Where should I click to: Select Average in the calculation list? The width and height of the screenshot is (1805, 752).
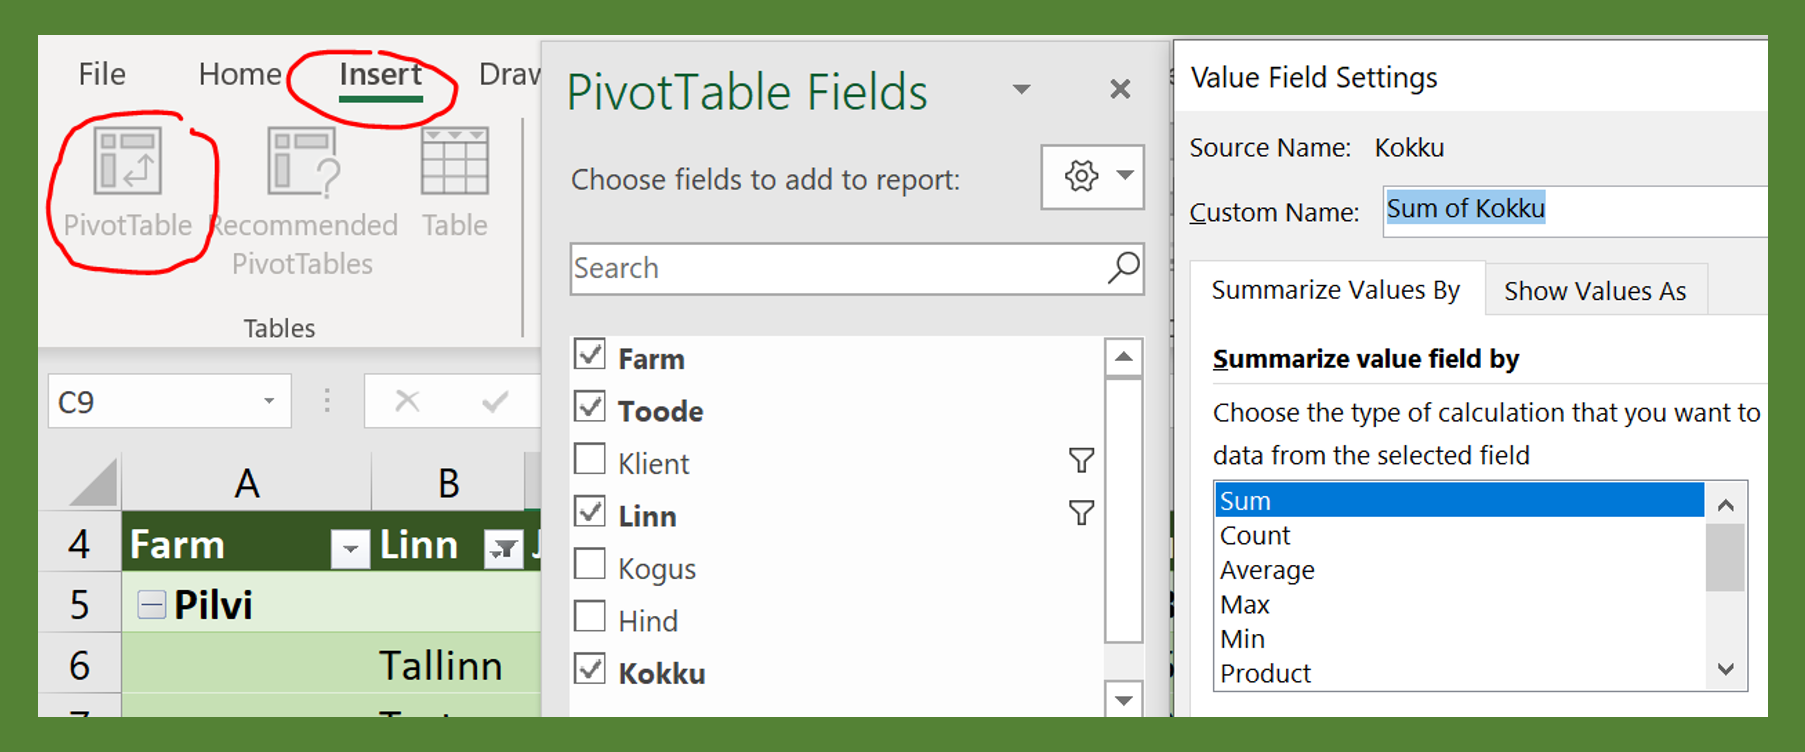click(1267, 570)
